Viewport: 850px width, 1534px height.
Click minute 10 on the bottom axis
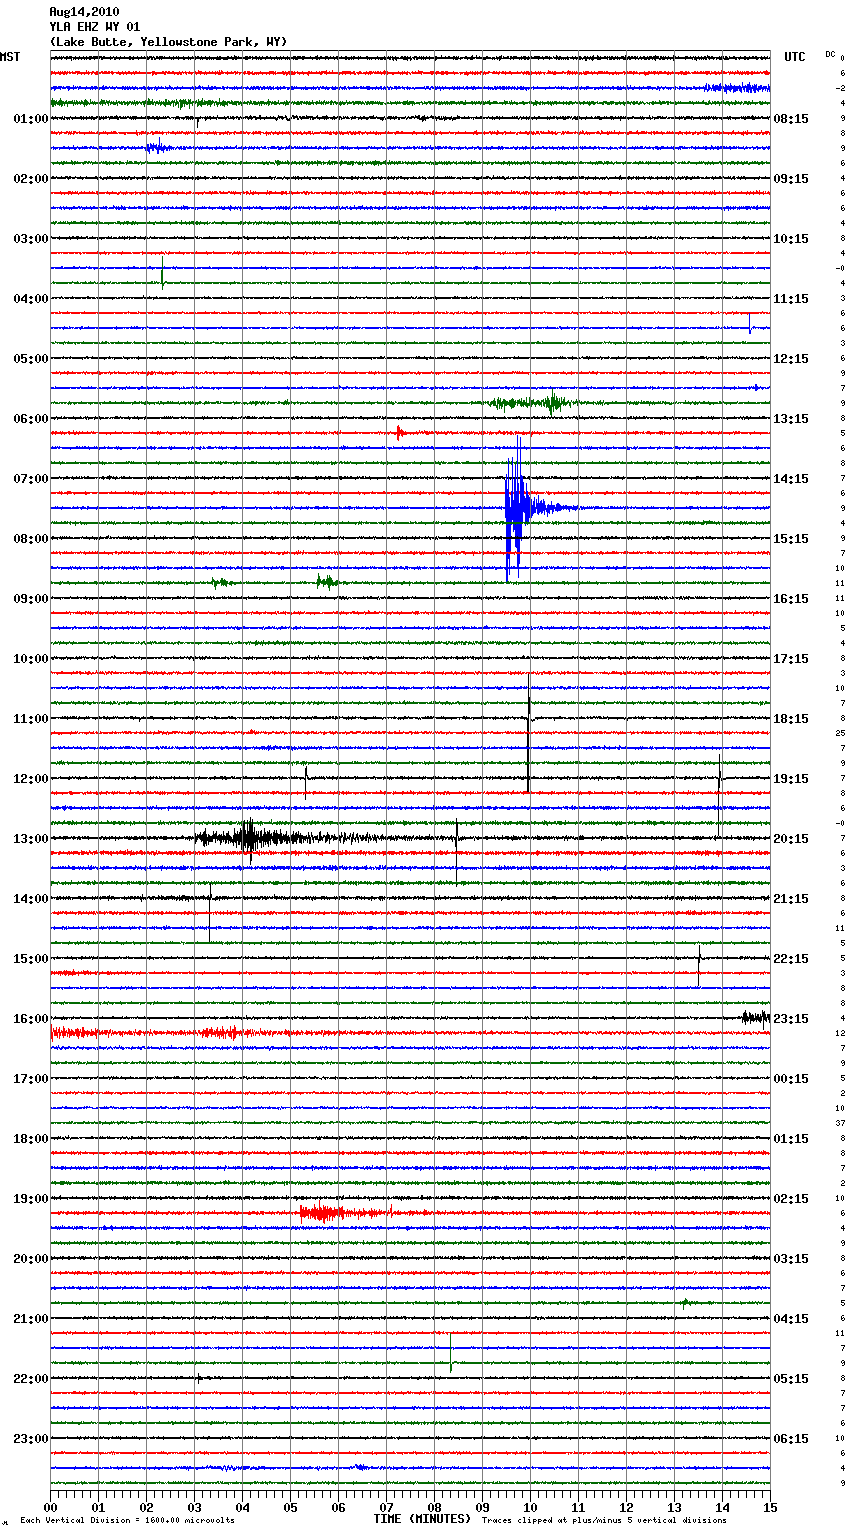531,1507
